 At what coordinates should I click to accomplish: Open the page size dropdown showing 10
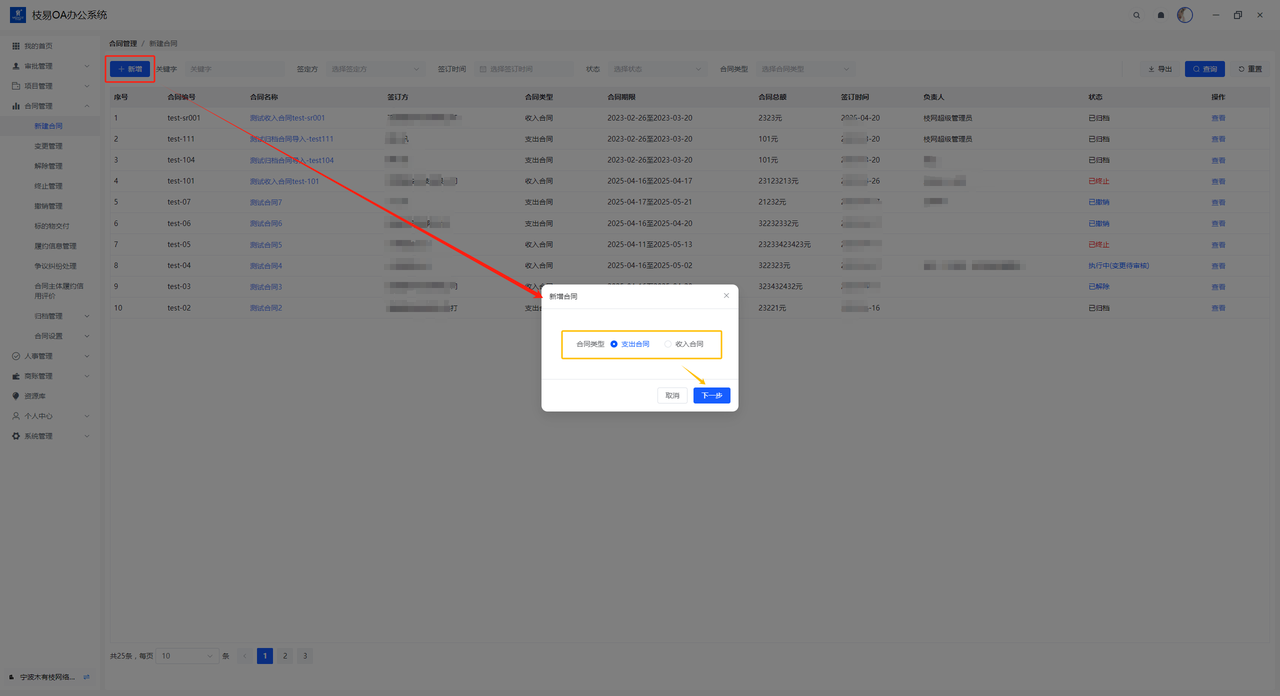(187, 656)
